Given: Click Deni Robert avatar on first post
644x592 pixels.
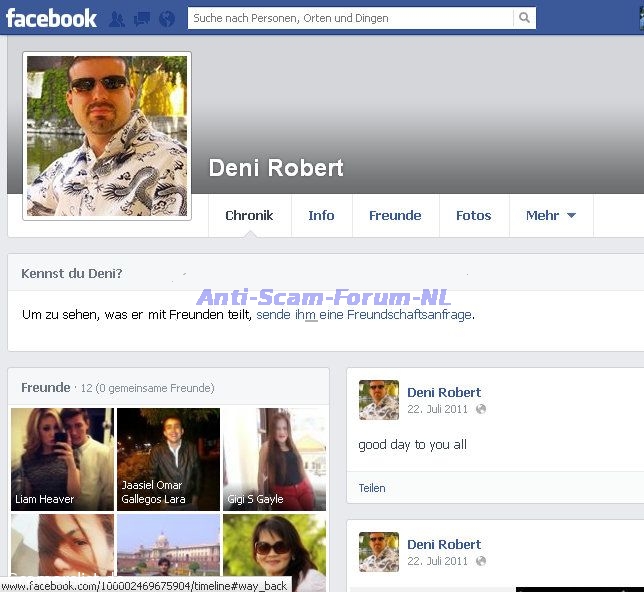Looking at the screenshot, I should (x=379, y=400).
